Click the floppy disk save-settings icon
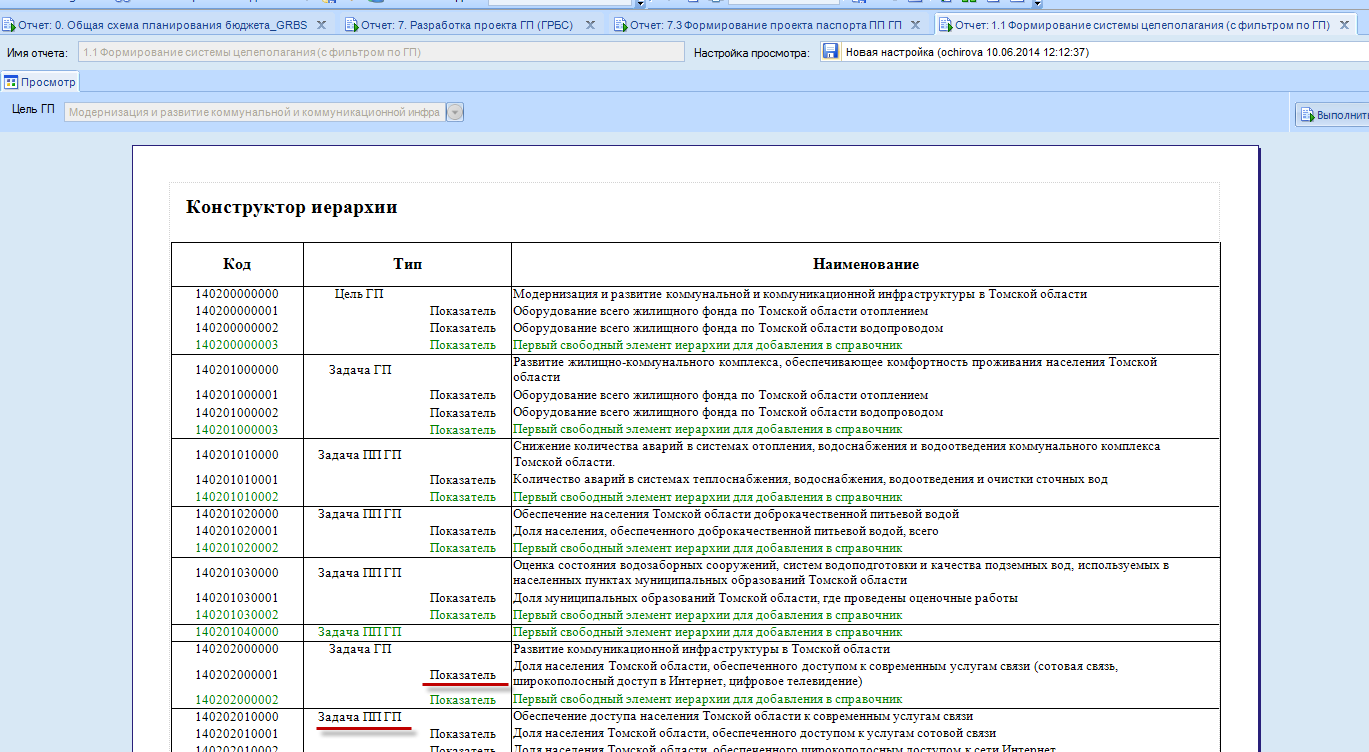The image size is (1369, 752). 830,51
